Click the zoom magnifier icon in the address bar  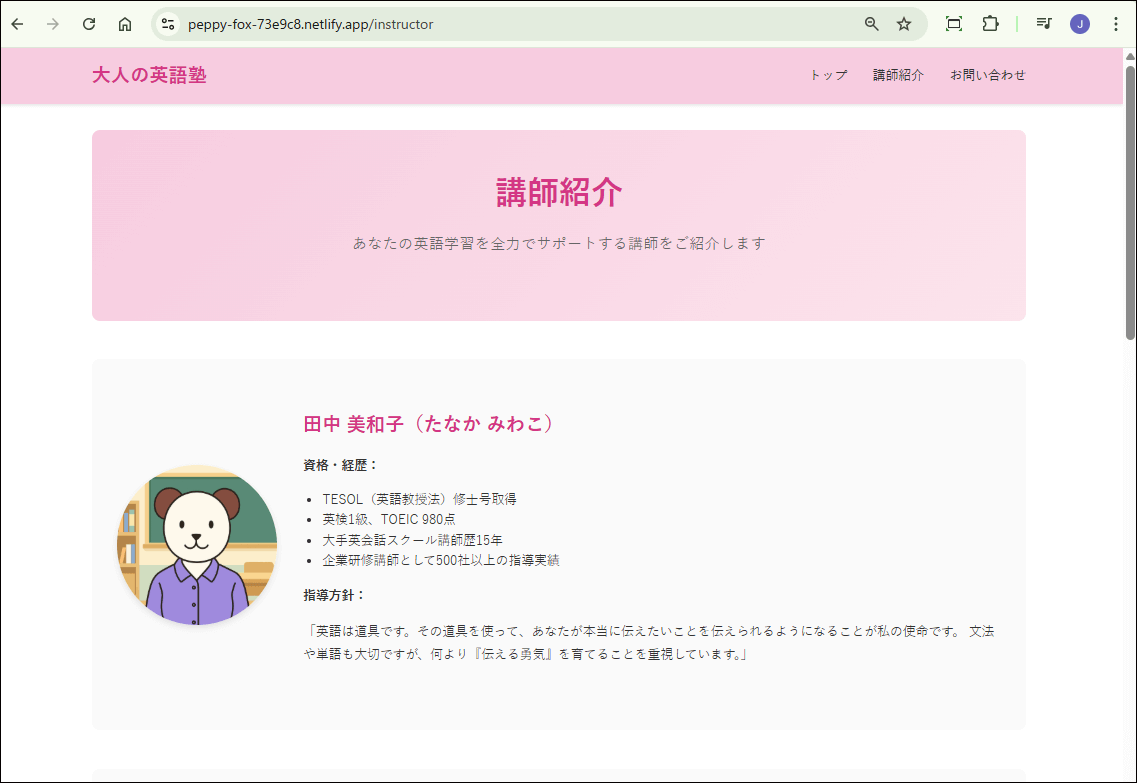(871, 23)
